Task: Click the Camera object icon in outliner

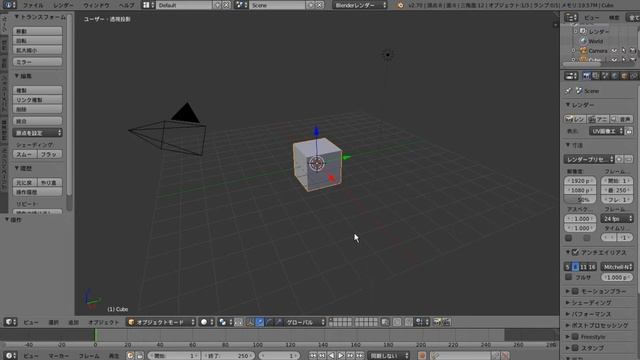Action: pyautogui.click(x=583, y=51)
